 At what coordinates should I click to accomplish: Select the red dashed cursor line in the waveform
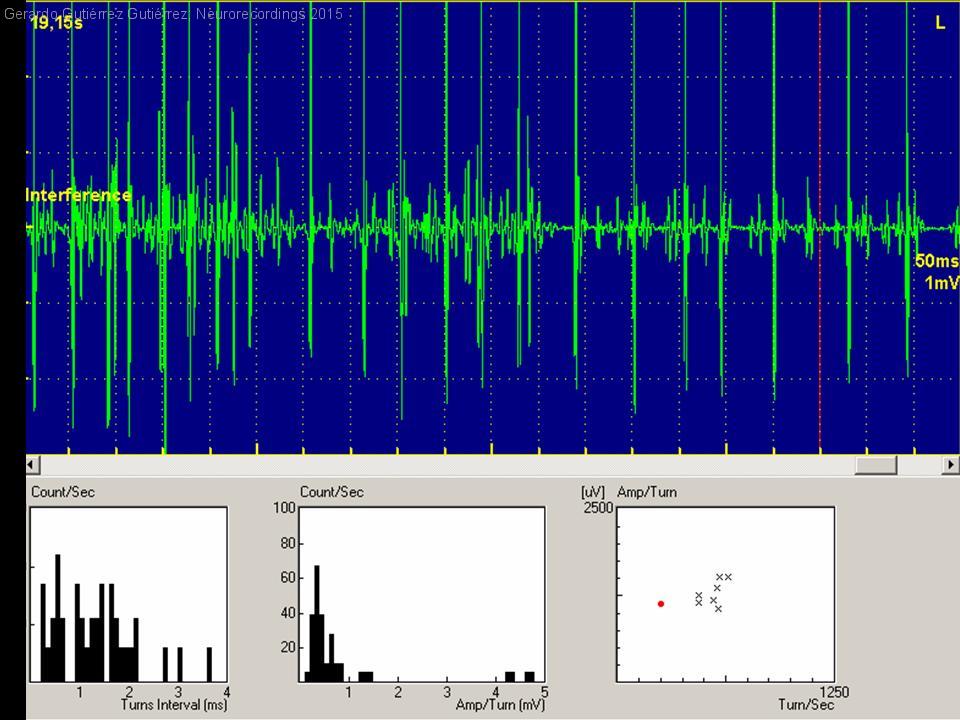coord(820,227)
